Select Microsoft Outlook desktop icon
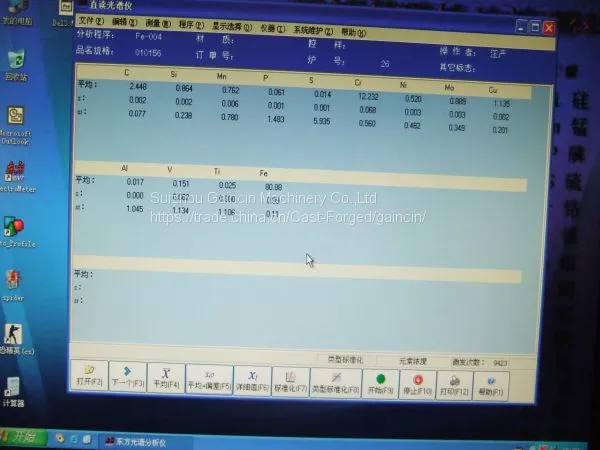Screen dimensions: 600x450 click(x=16, y=126)
